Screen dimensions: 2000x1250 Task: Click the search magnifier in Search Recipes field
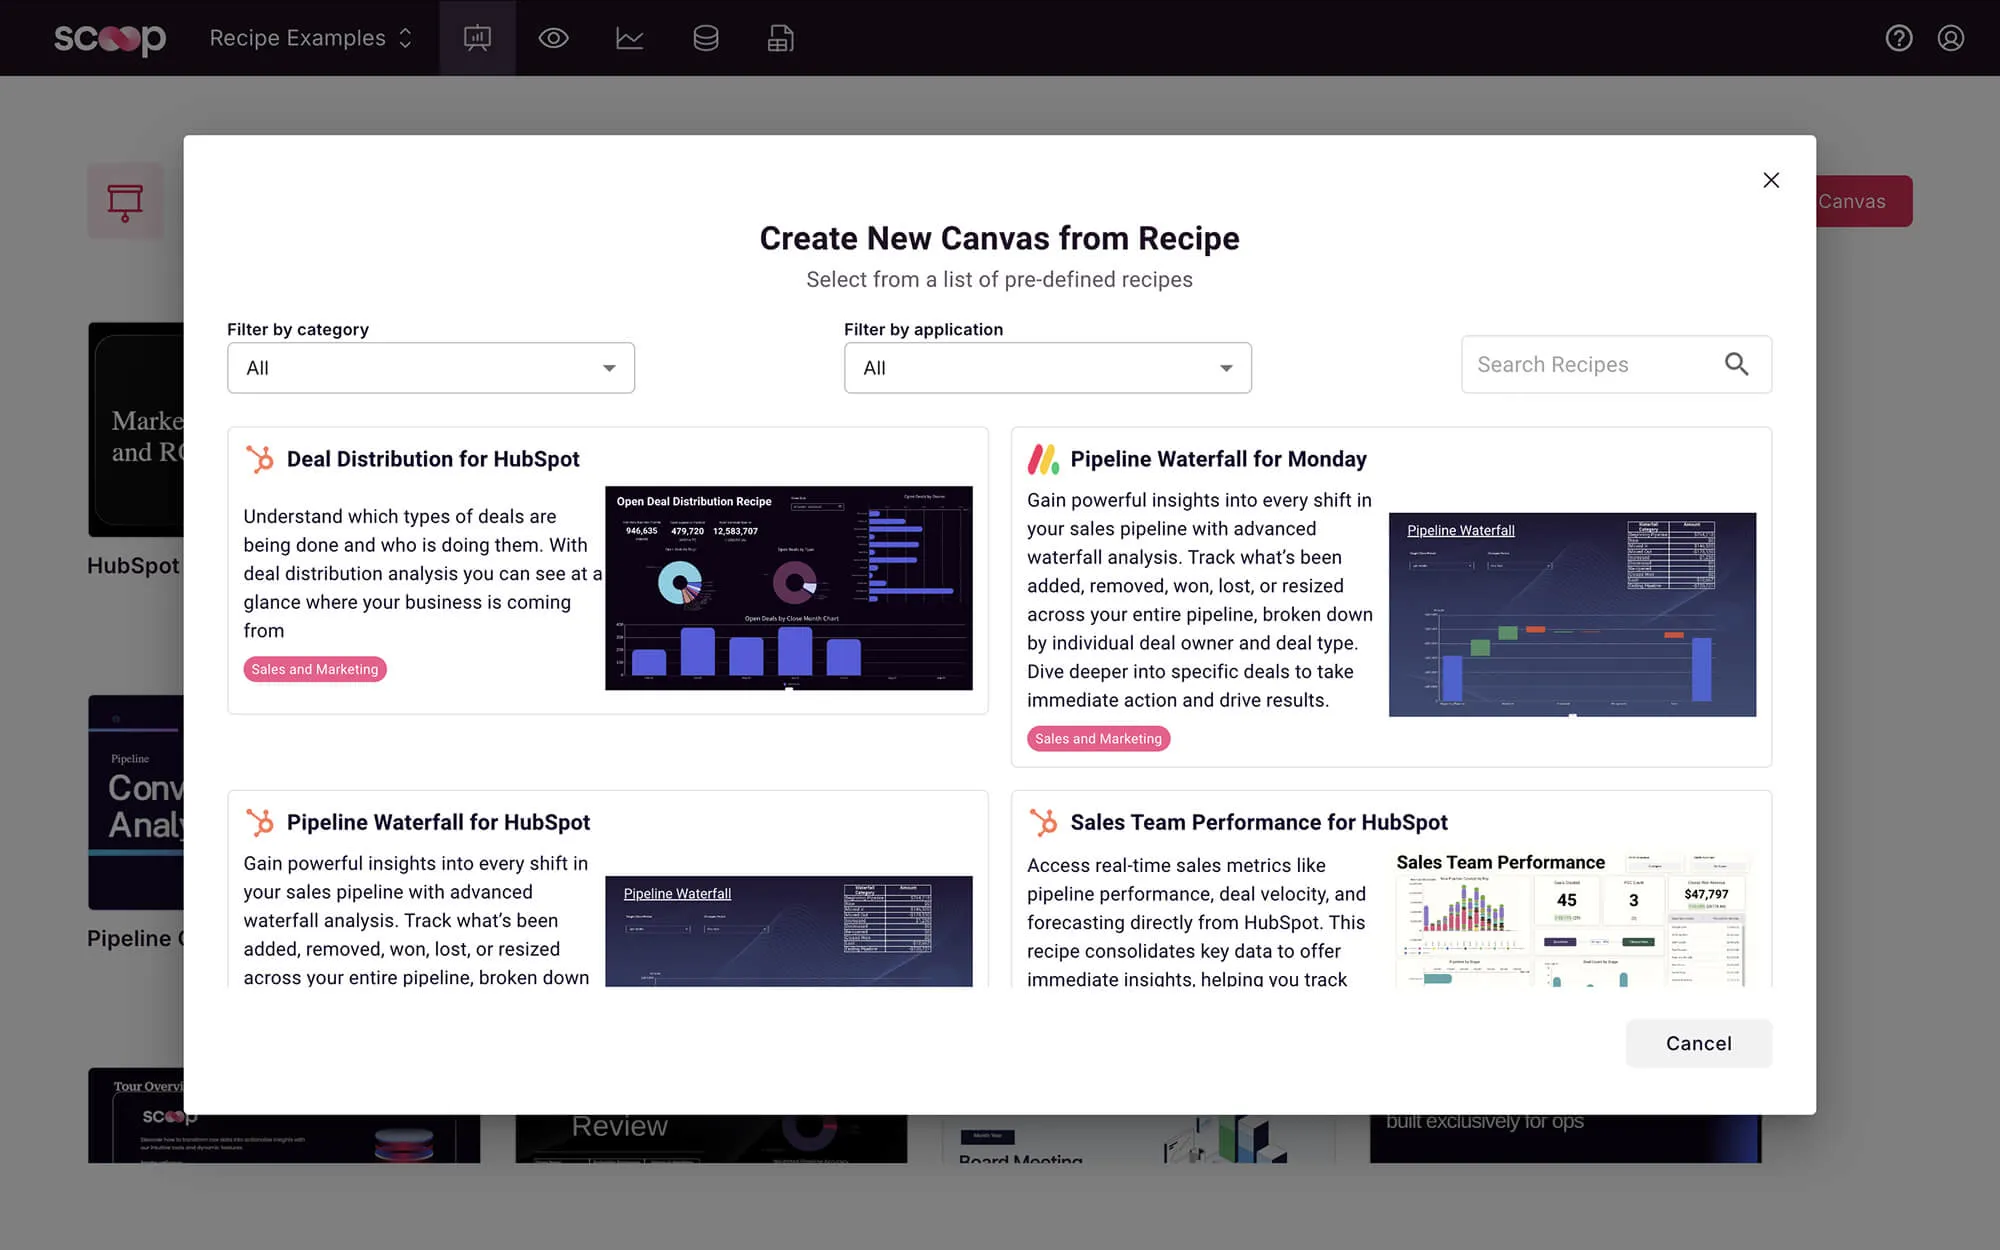pyautogui.click(x=1737, y=364)
